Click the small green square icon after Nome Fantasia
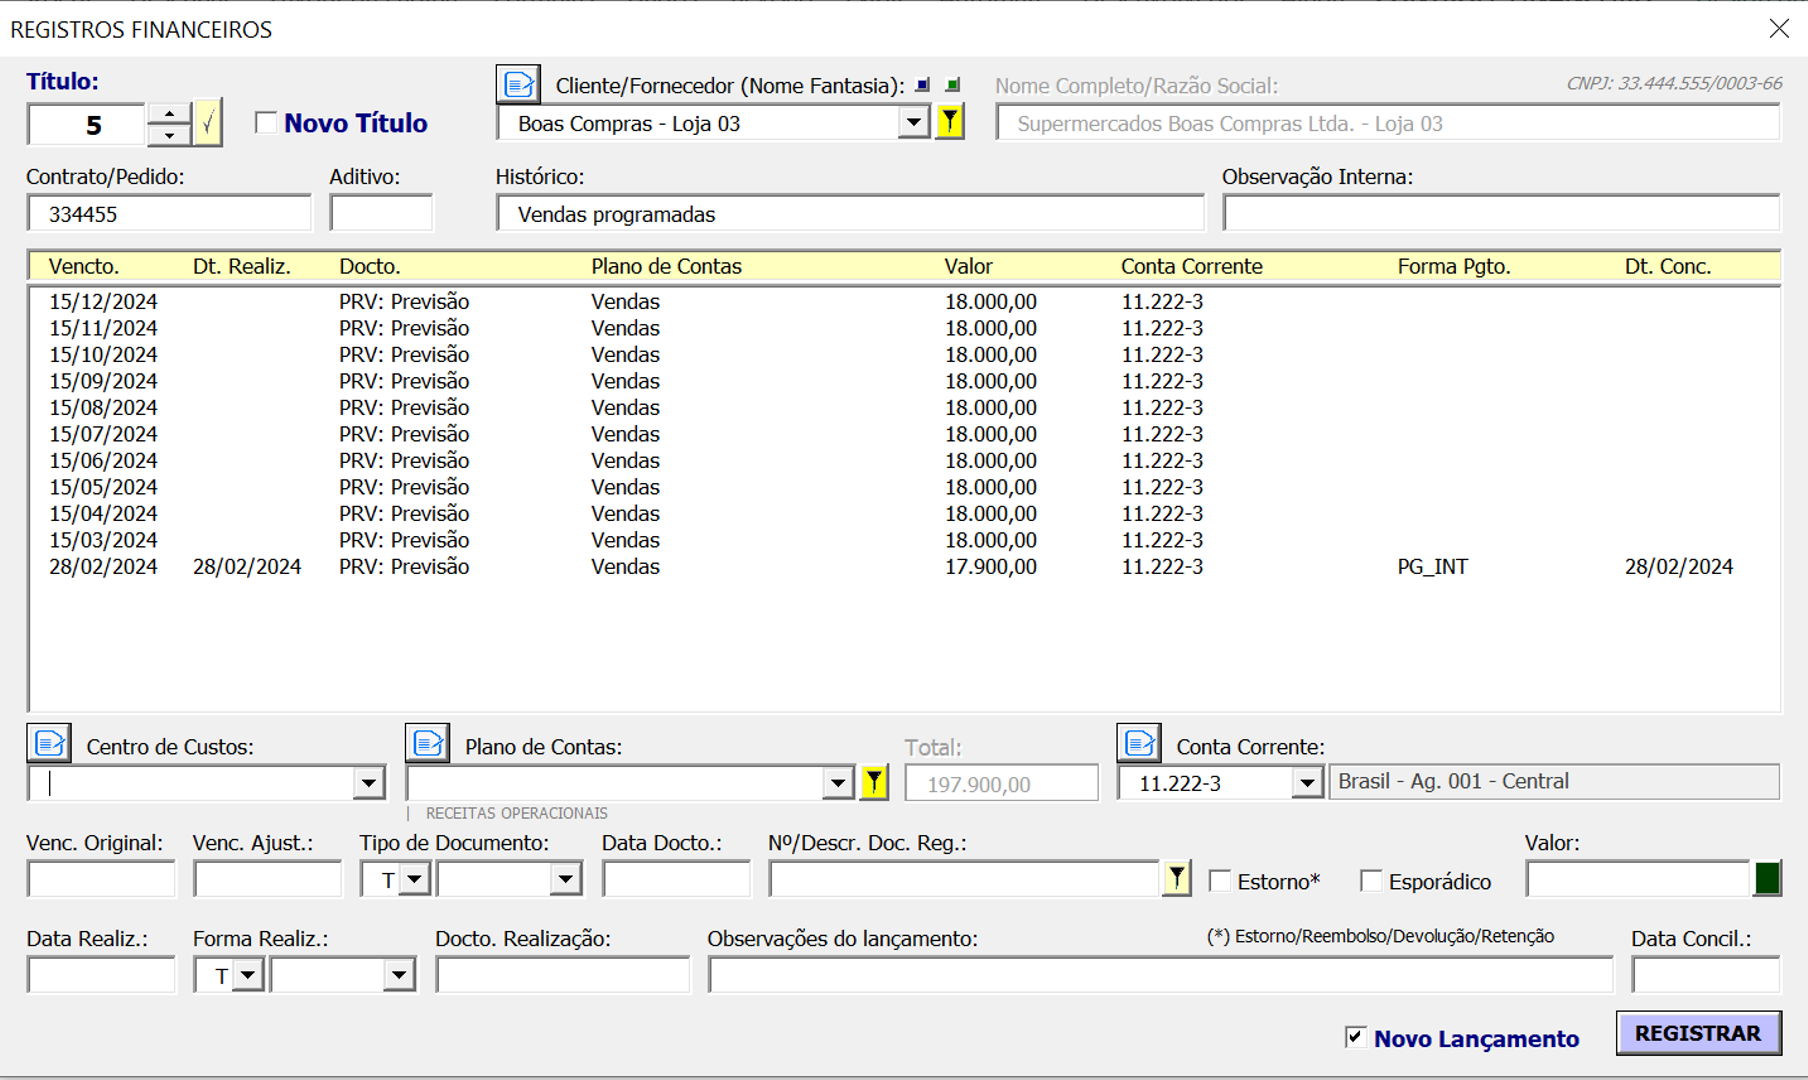 (952, 85)
